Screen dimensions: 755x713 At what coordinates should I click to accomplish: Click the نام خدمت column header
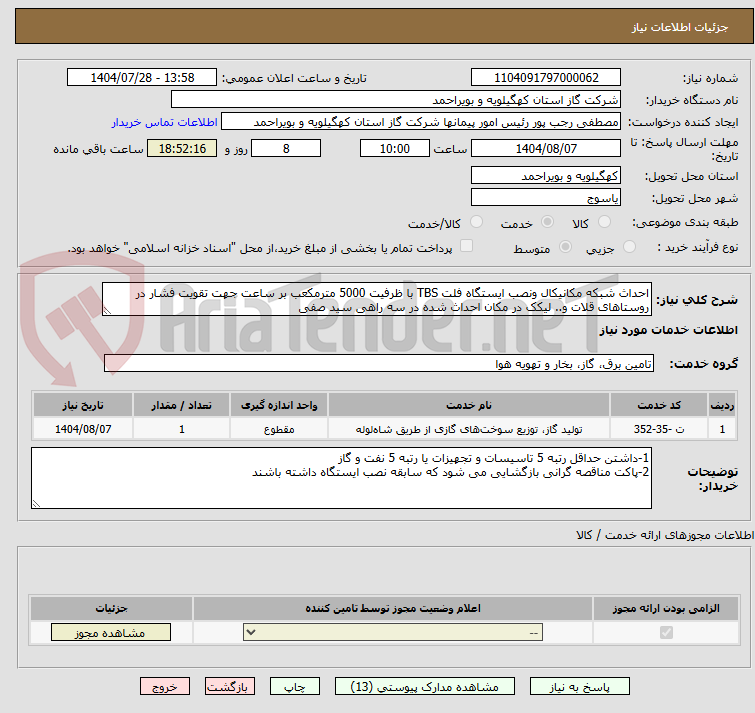coord(469,405)
